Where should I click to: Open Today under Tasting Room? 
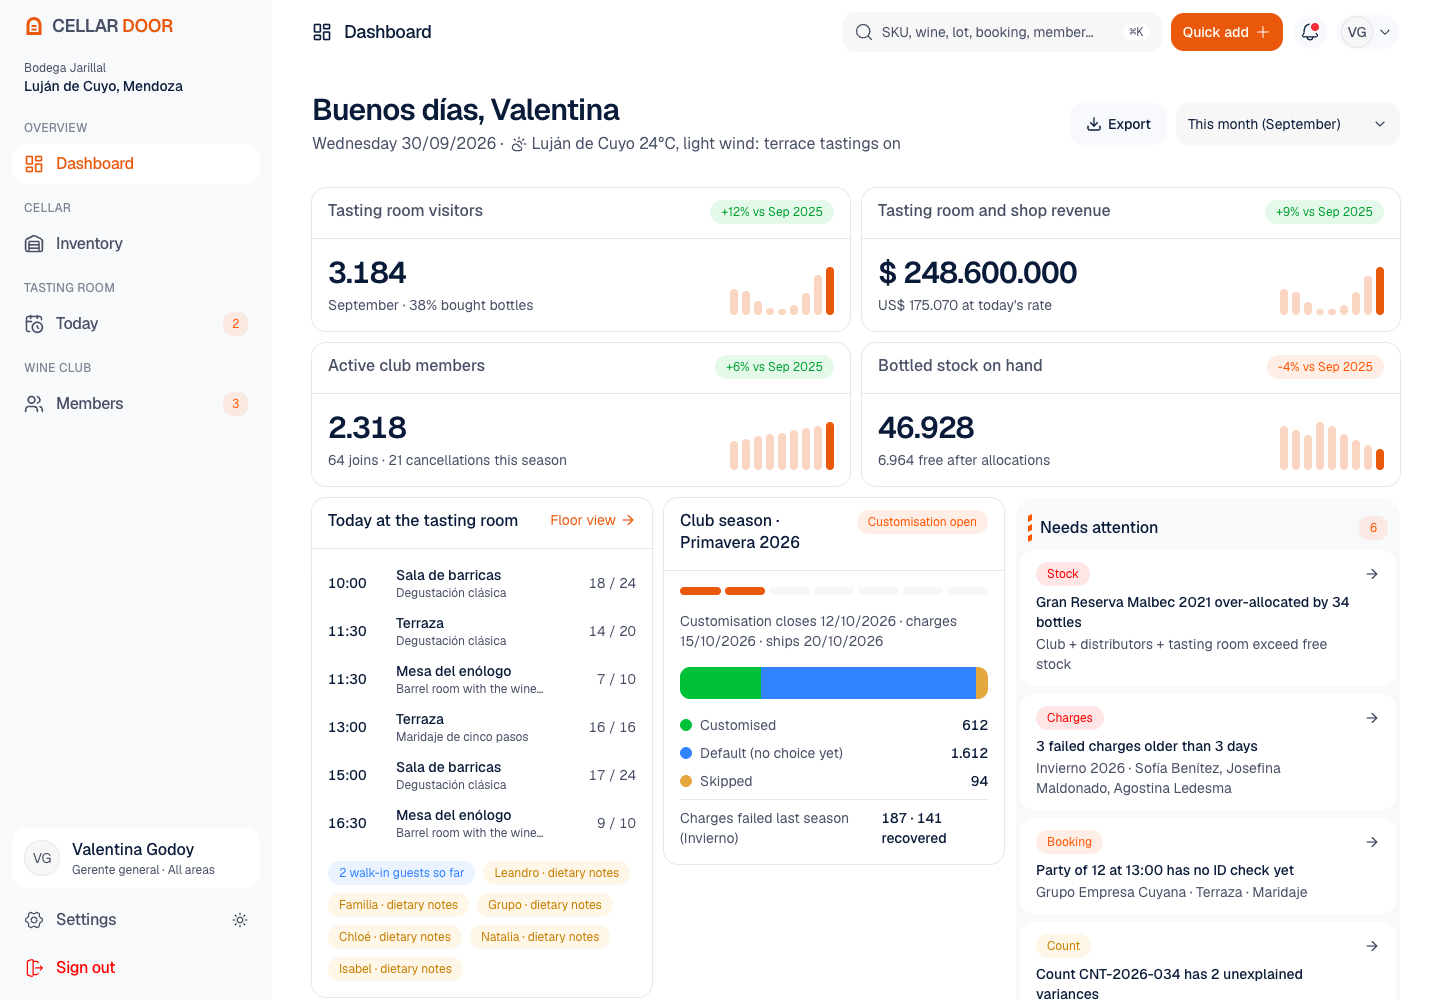point(136,324)
